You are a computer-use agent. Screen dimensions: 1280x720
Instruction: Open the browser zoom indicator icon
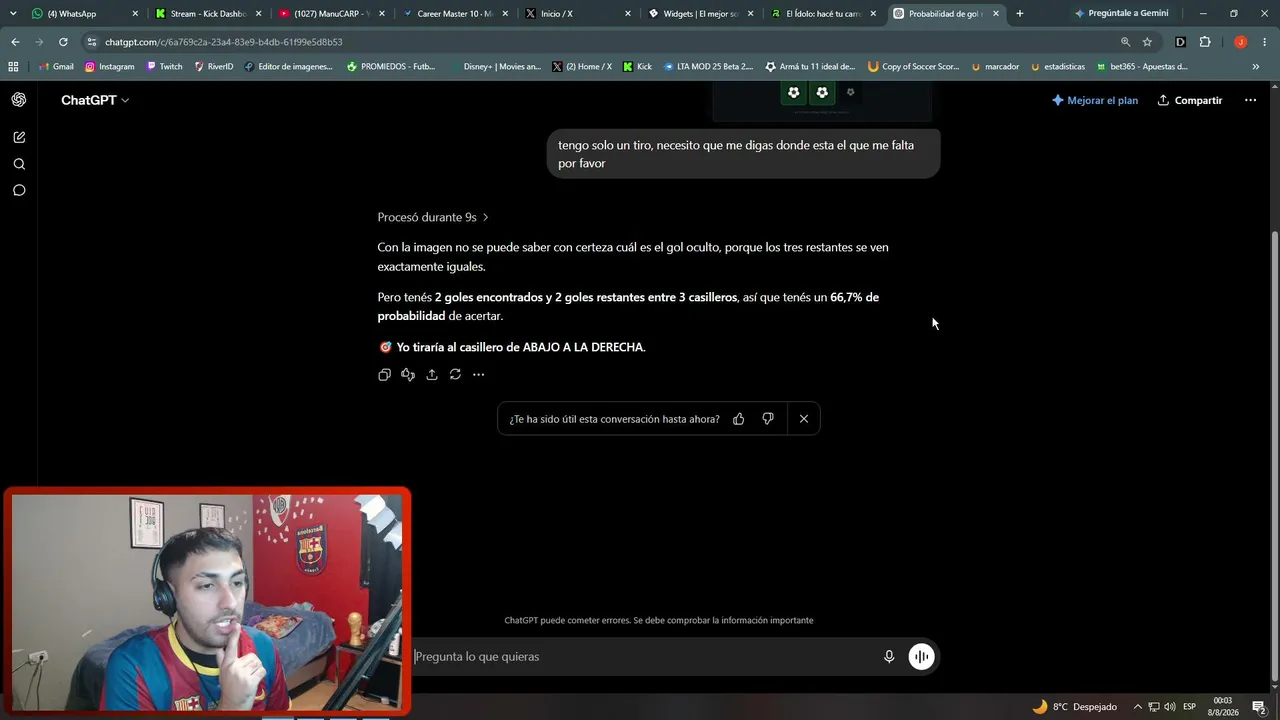coord(1125,42)
